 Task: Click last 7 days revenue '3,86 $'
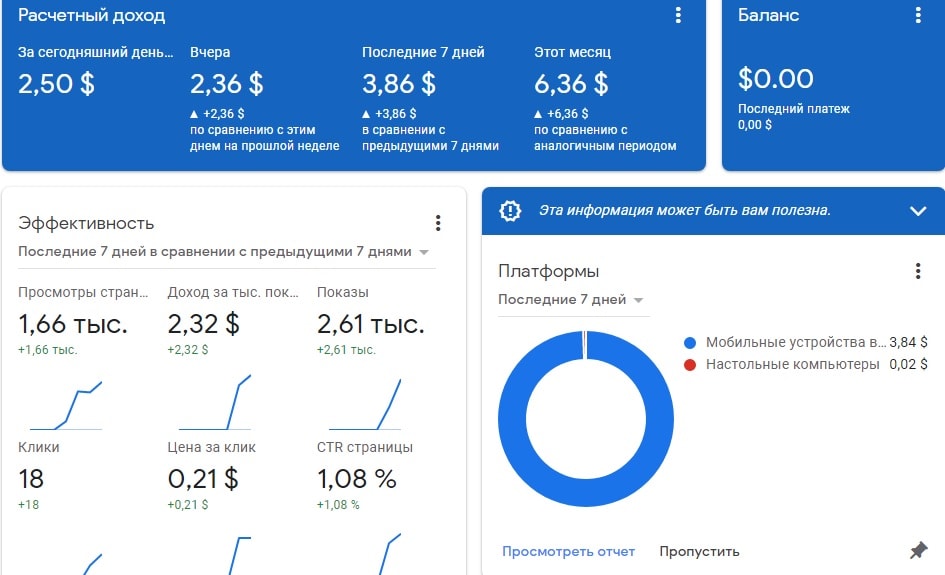tap(399, 84)
